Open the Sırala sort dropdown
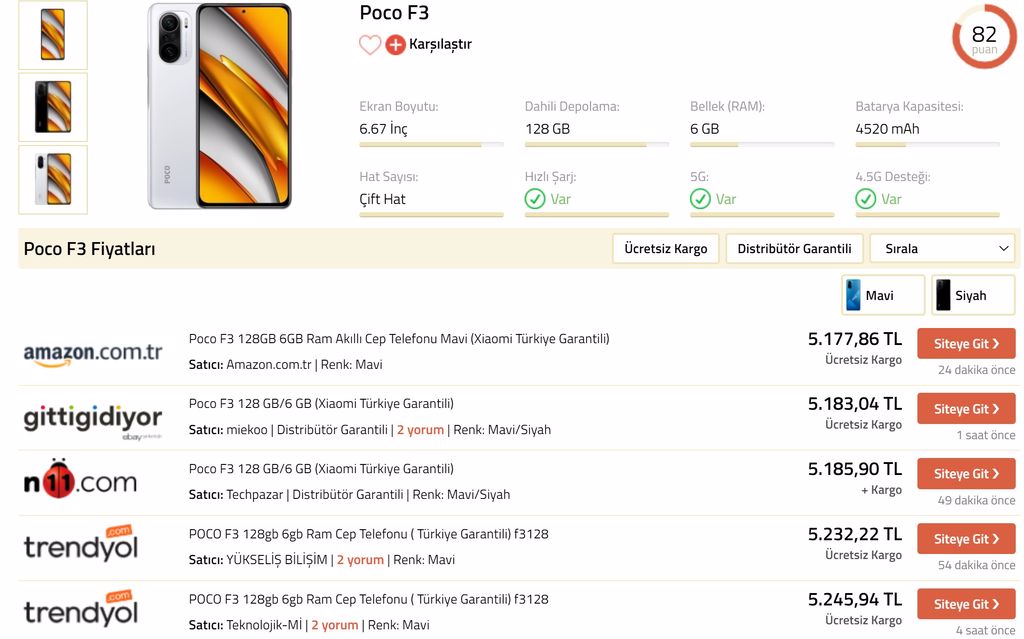1024x639 pixels. pyautogui.click(x=942, y=249)
